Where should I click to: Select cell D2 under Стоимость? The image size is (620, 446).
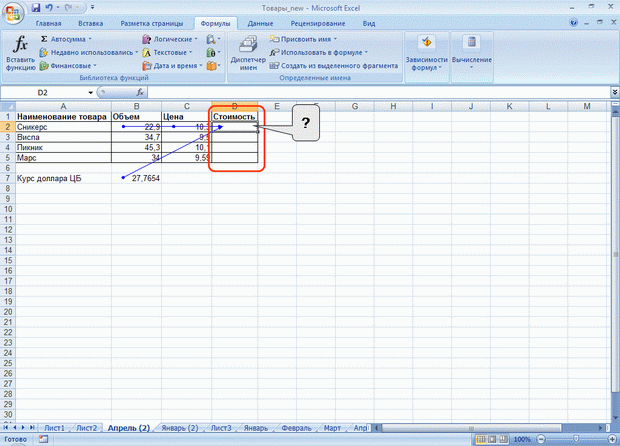click(x=235, y=127)
